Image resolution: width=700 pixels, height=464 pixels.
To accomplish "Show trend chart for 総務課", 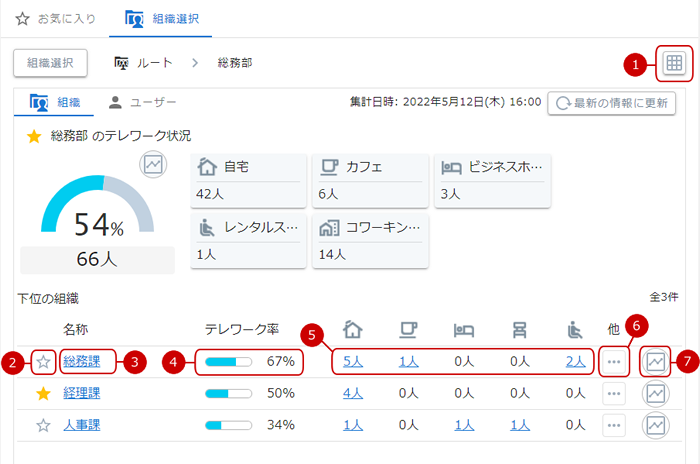I will 655,362.
